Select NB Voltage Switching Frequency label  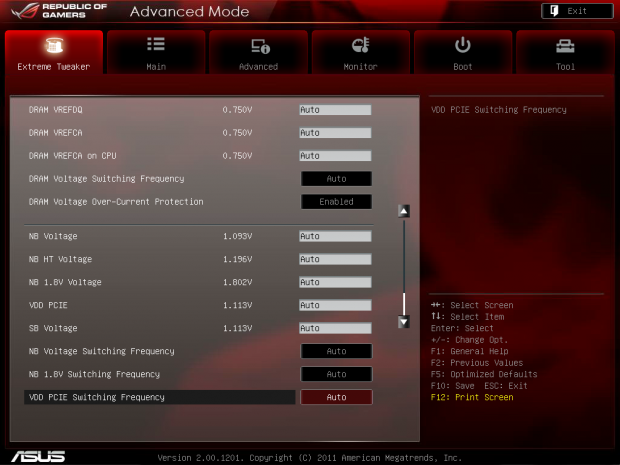click(x=101, y=351)
